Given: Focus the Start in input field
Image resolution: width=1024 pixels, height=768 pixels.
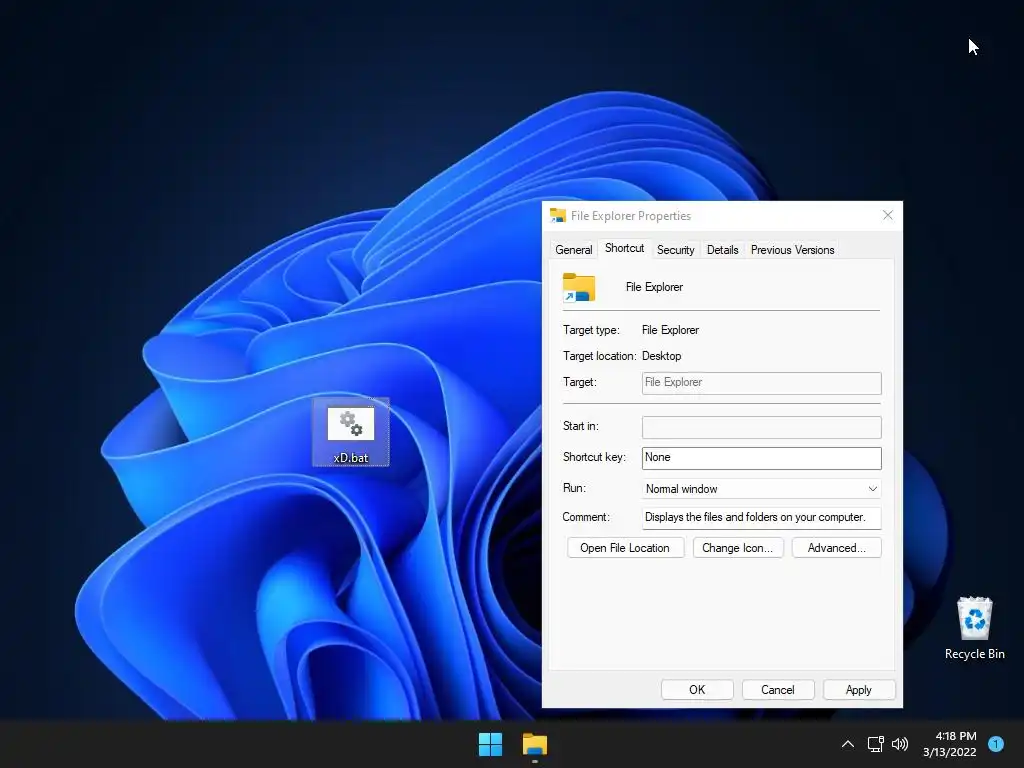Looking at the screenshot, I should [x=761, y=427].
